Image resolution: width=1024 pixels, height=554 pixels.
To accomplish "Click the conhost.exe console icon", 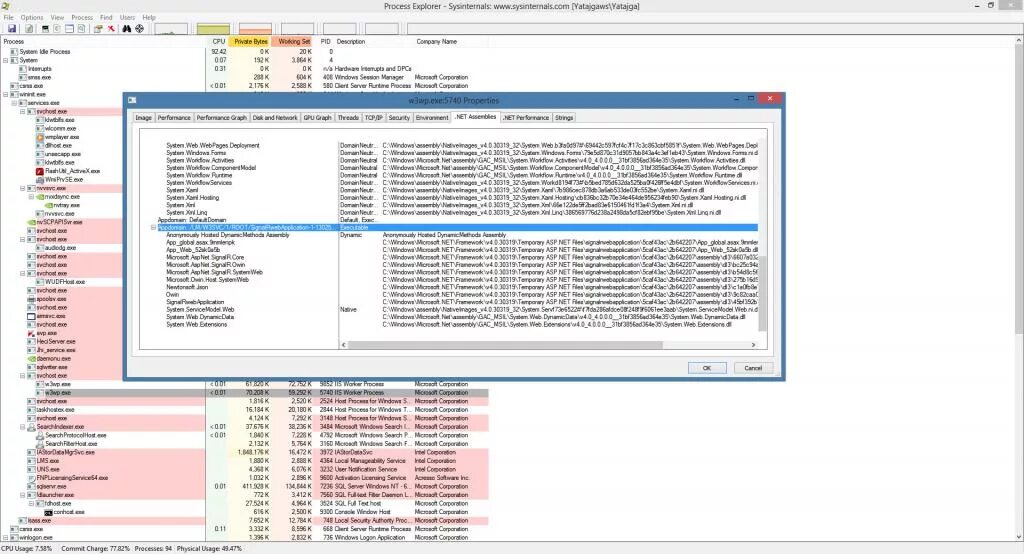I will tap(48, 512).
